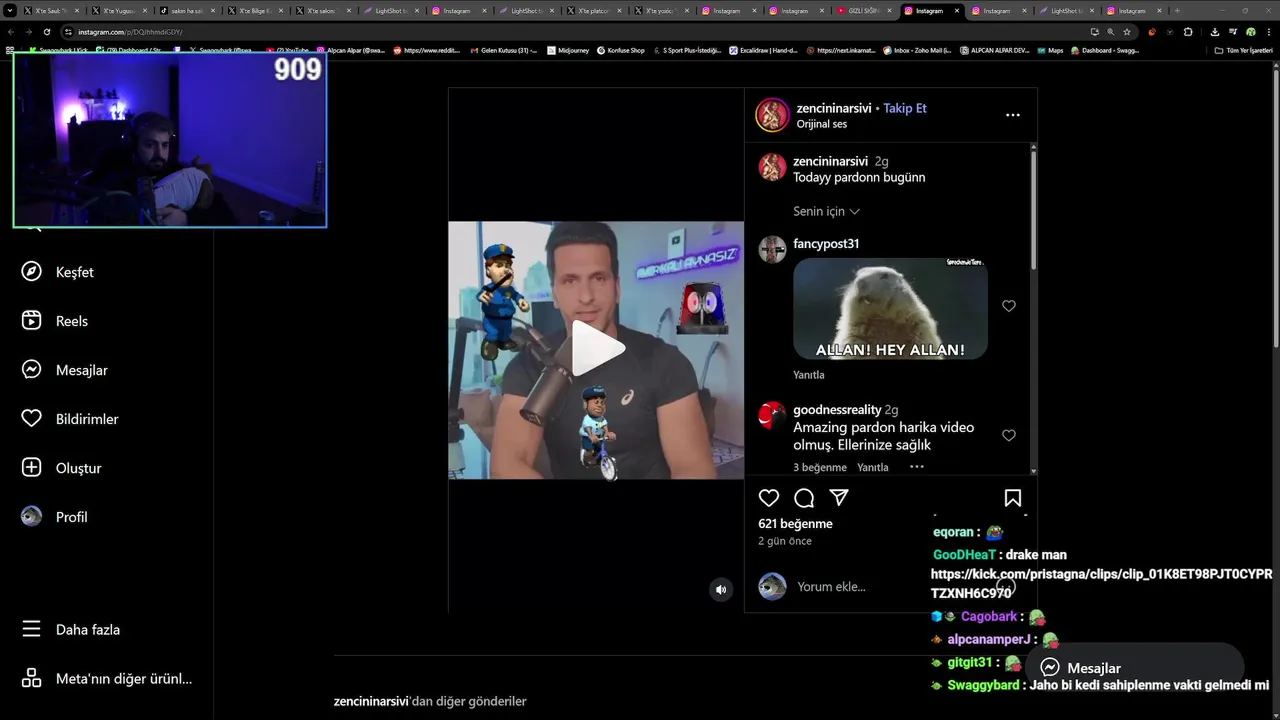The width and height of the screenshot is (1280, 720).
Task: Click the Chrome profile avatar icon
Action: tap(1250, 32)
